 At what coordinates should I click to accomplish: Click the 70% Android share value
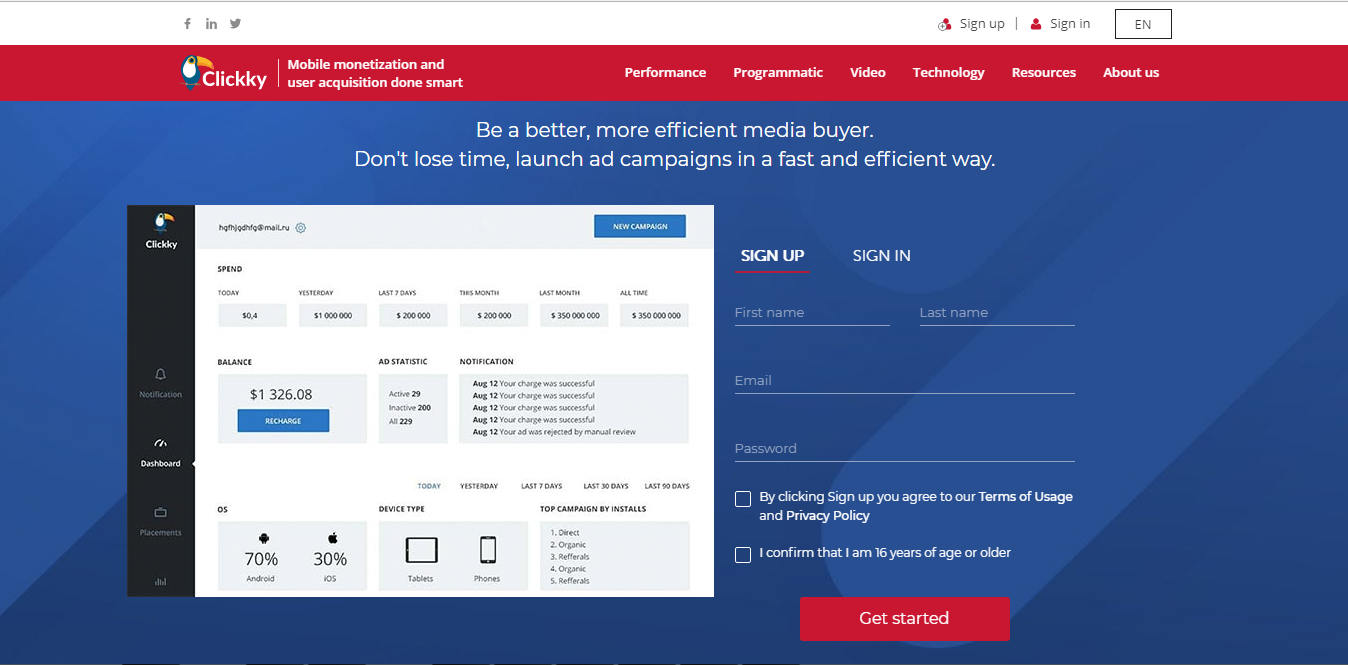click(261, 559)
